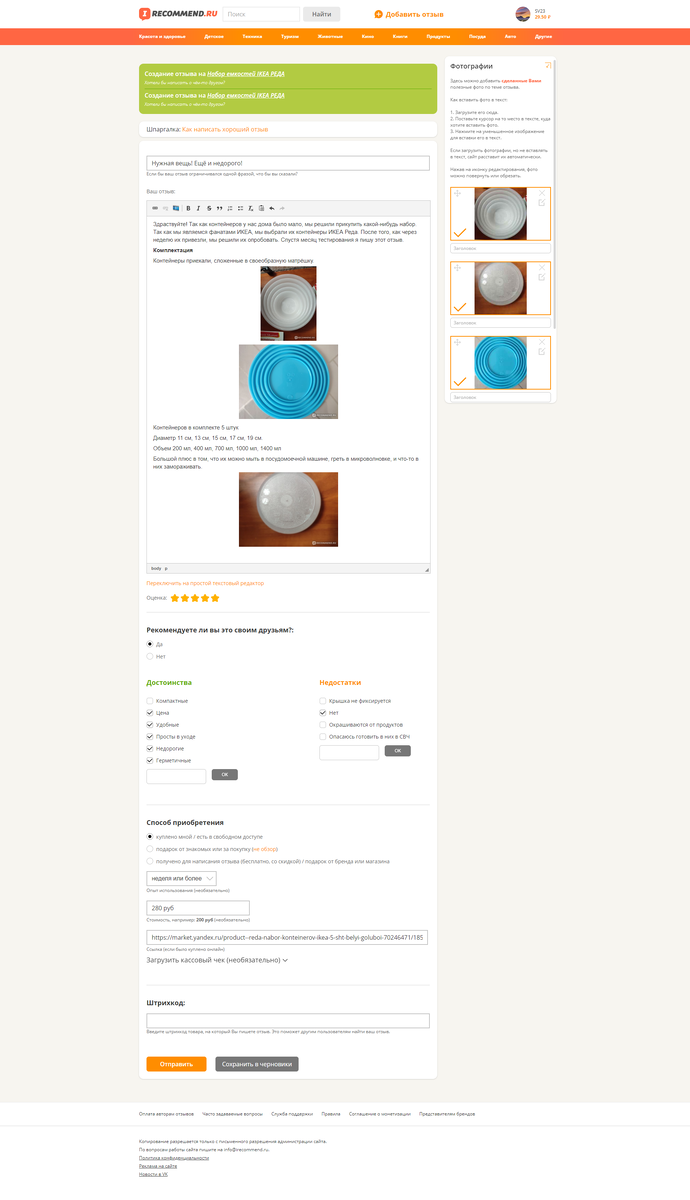690x1200 pixels.
Task: Open the неделя или более dropdown
Action: point(182,878)
